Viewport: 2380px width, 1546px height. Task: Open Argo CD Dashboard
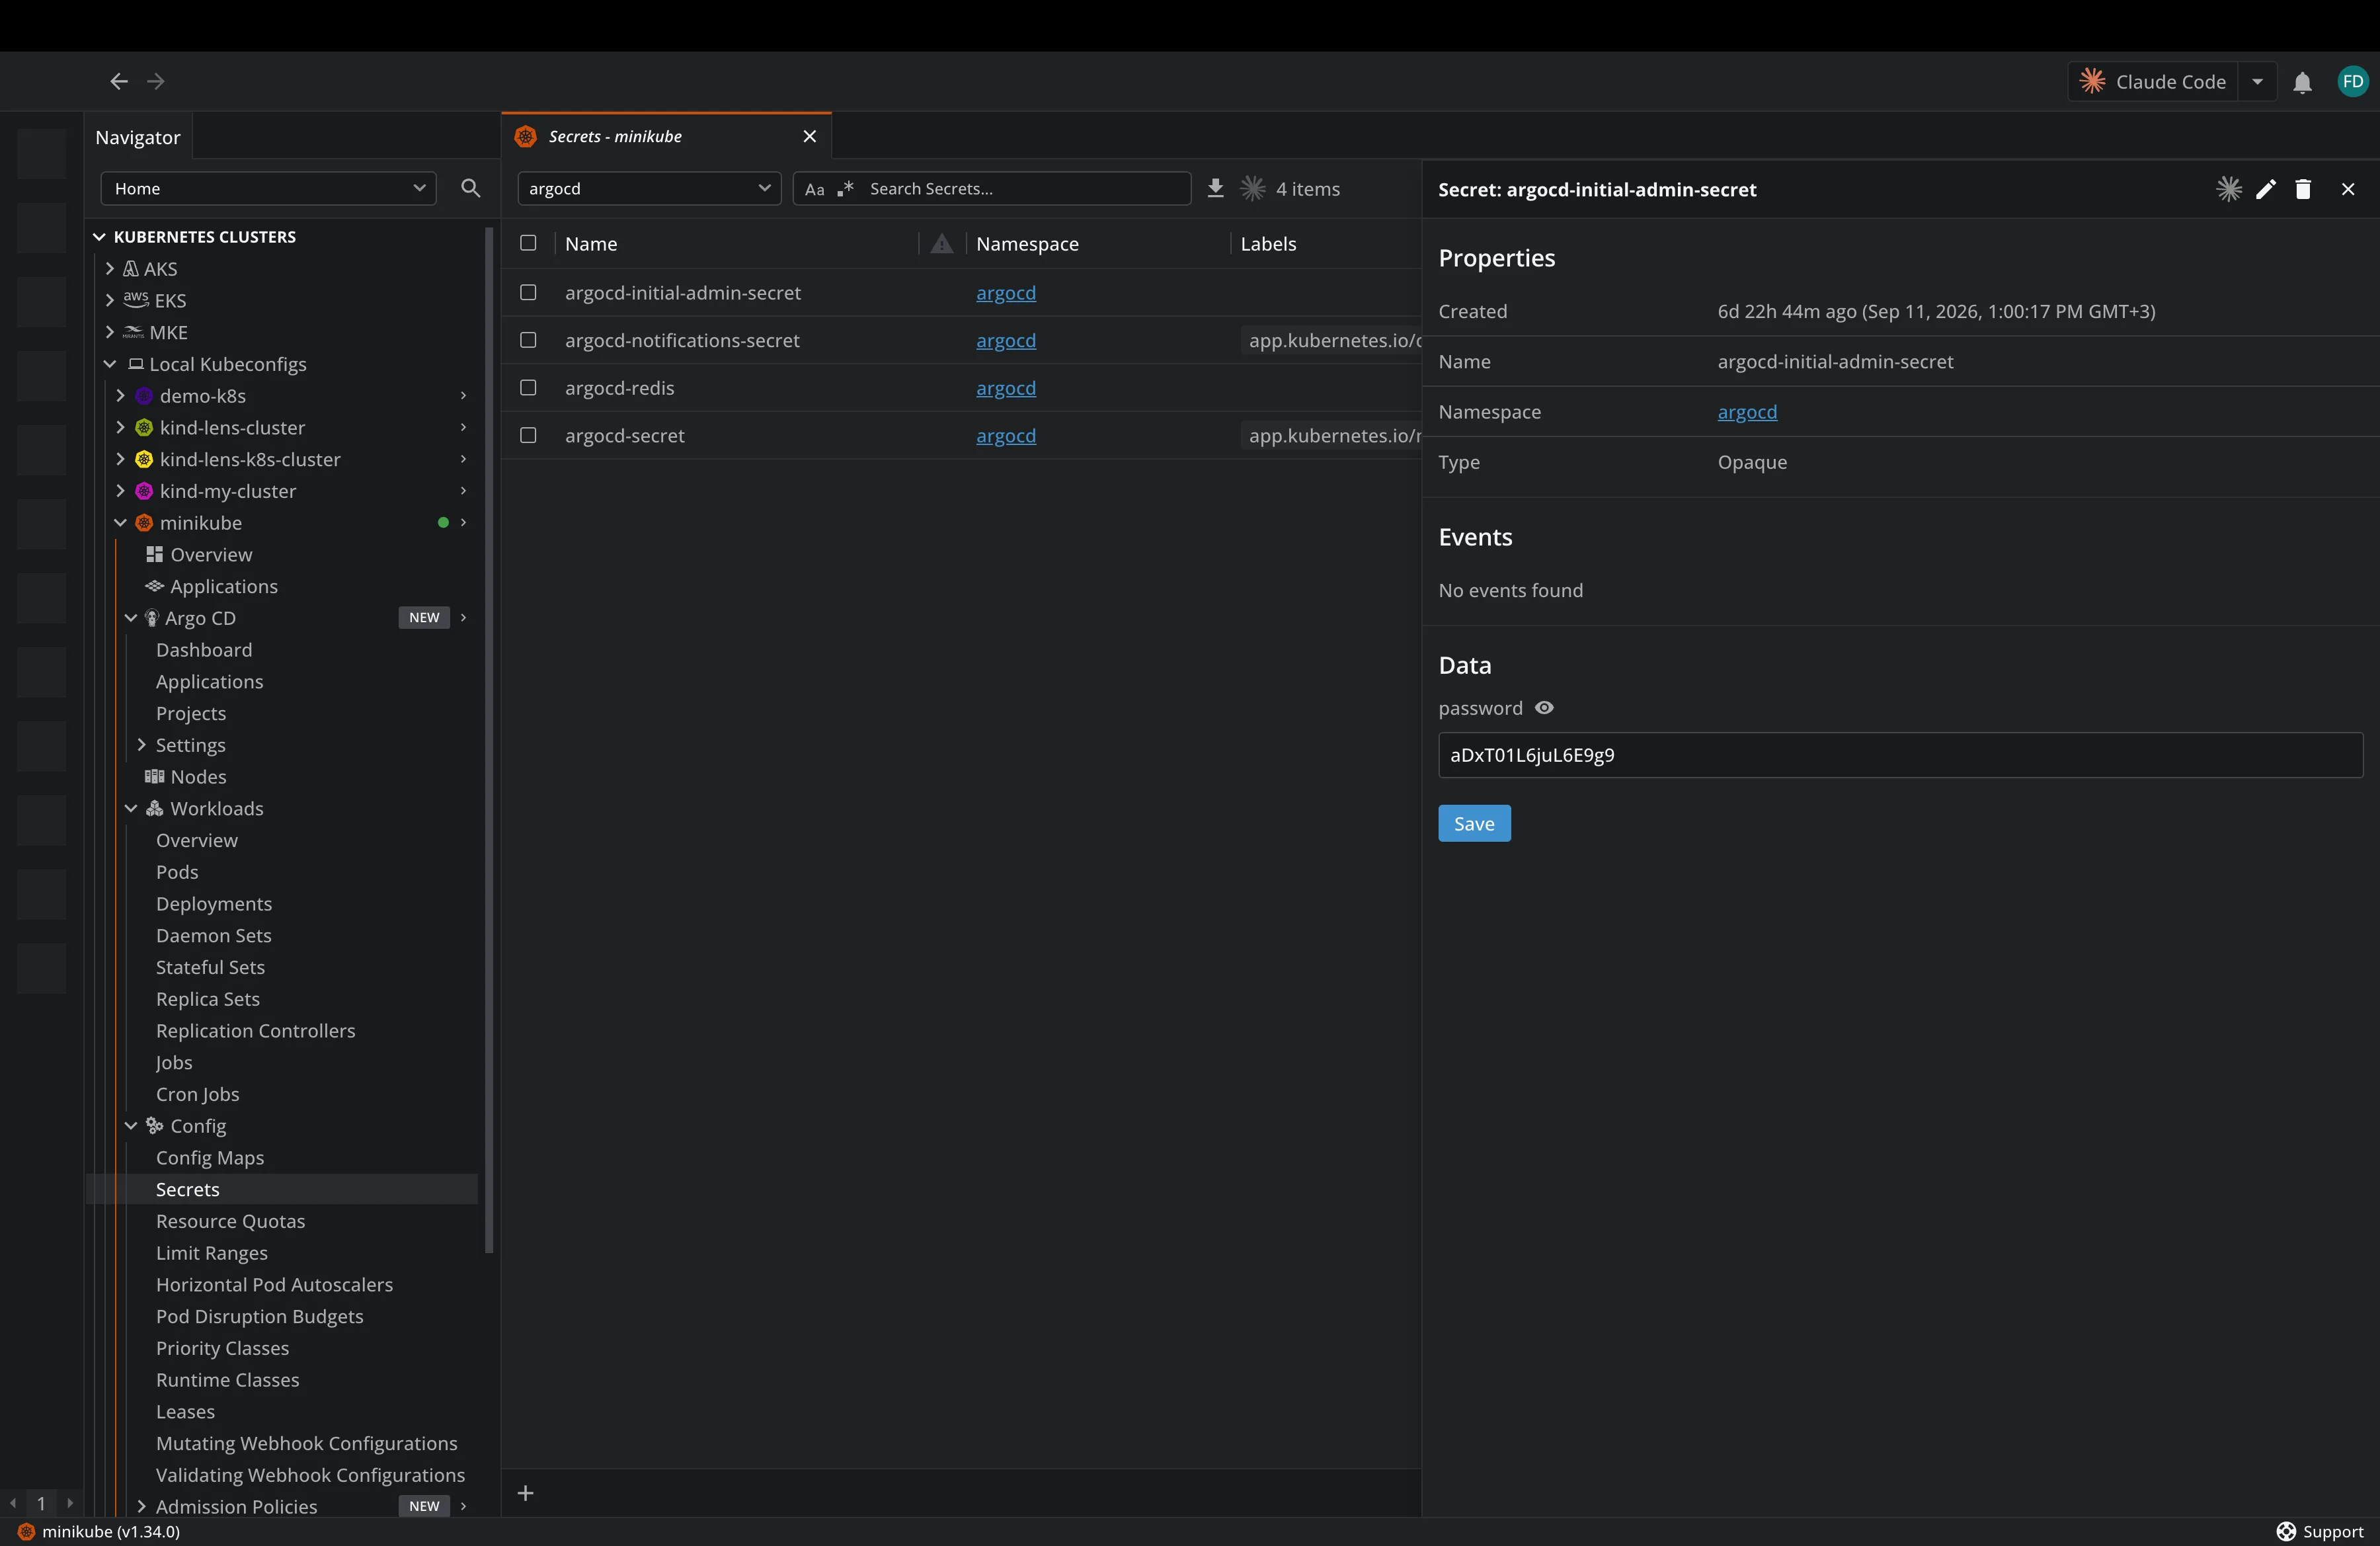pyautogui.click(x=204, y=650)
